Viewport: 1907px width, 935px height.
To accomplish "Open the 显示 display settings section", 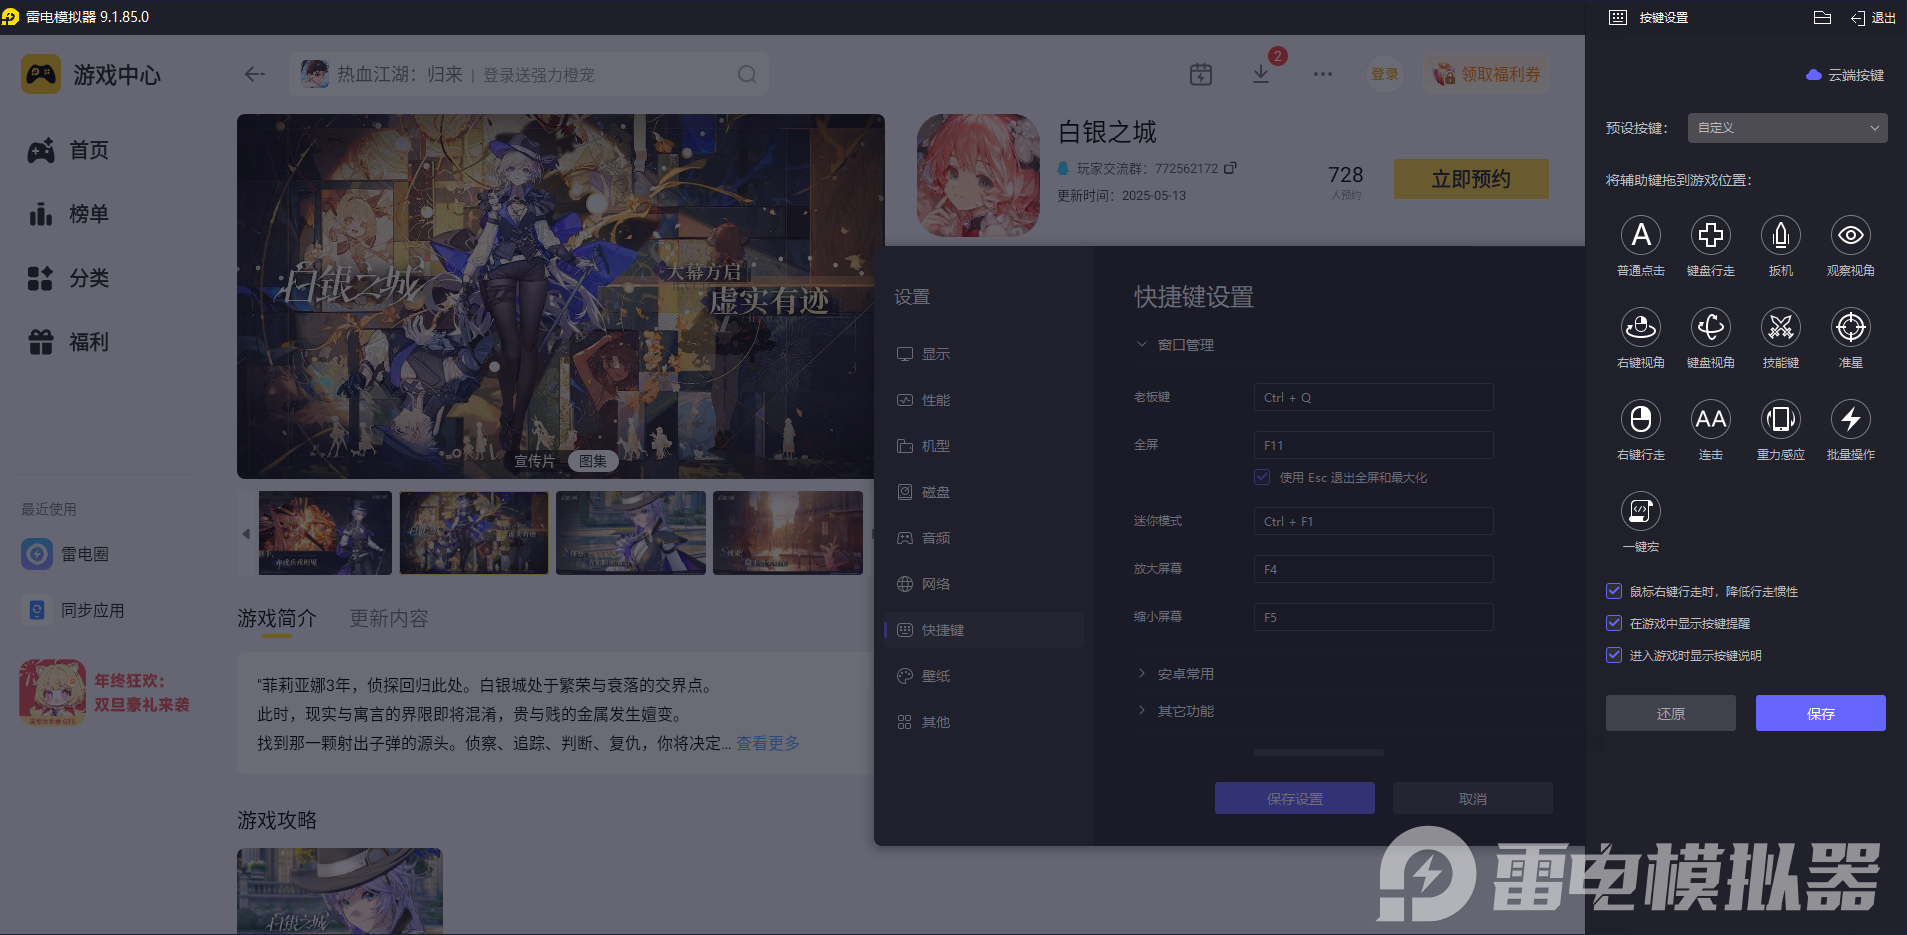I will coord(984,354).
